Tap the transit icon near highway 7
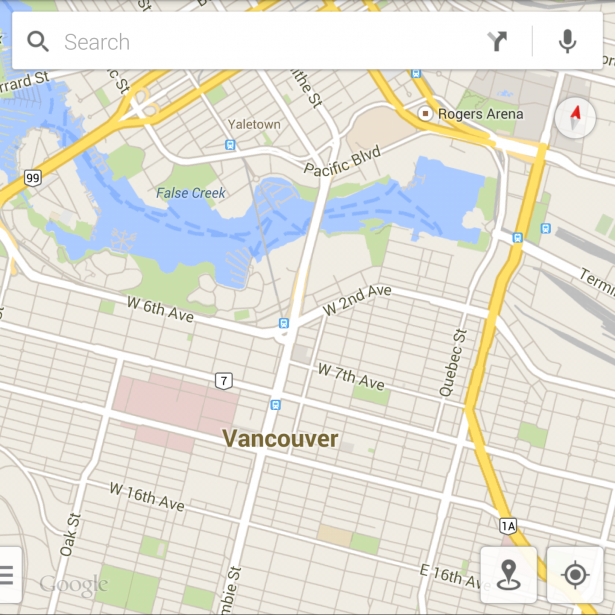615x615 pixels. (x=276, y=405)
